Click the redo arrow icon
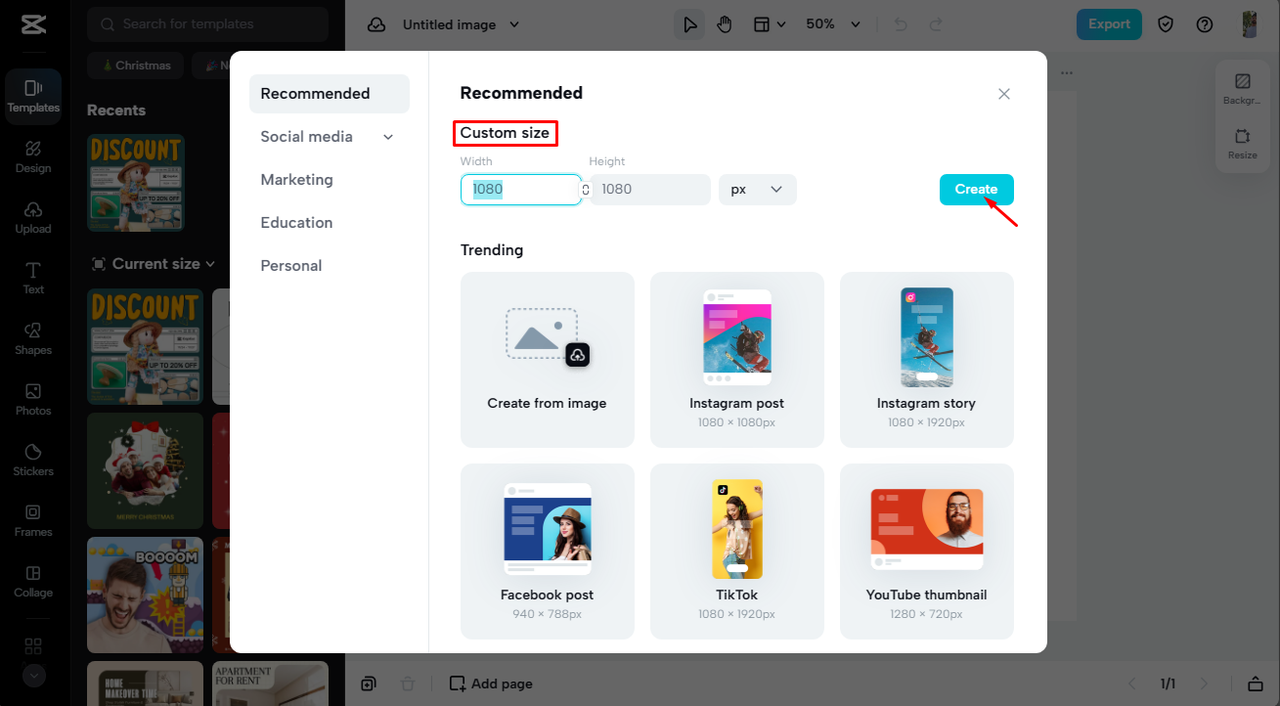Screen dimensions: 1280x706 point(936,24)
